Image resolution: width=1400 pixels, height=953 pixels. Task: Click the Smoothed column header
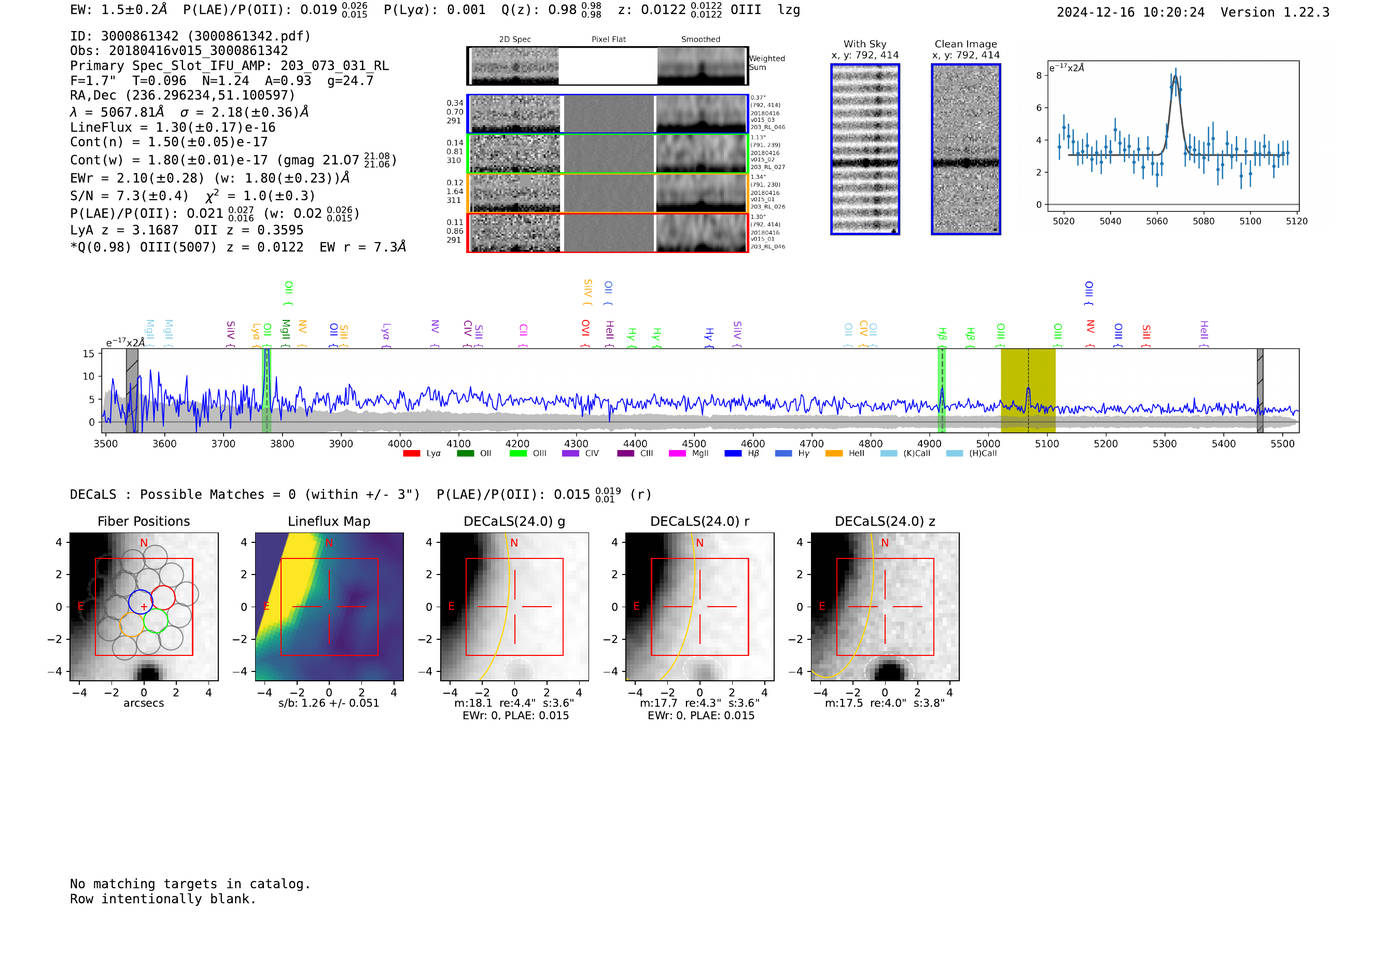click(701, 40)
